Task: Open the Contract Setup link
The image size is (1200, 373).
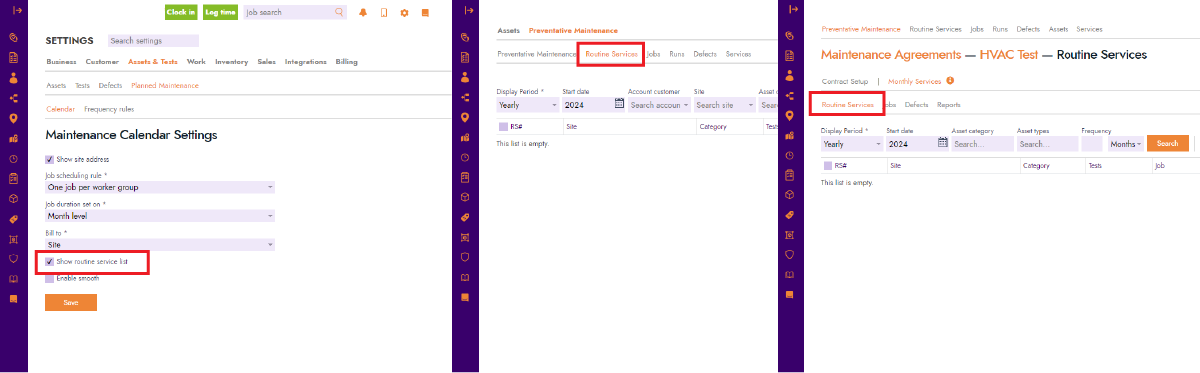Action: (845, 81)
